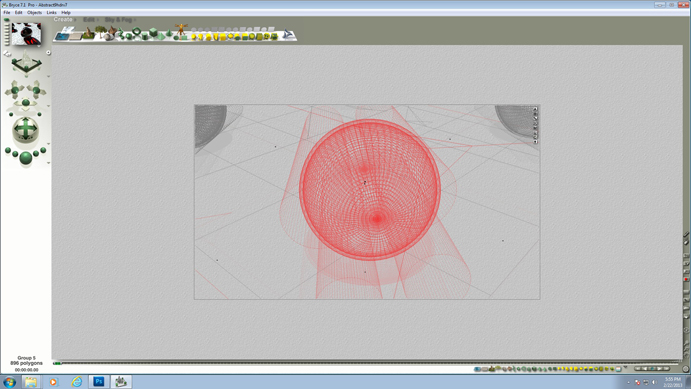
Task: Switch to the Edit palette tab
Action: [89, 19]
